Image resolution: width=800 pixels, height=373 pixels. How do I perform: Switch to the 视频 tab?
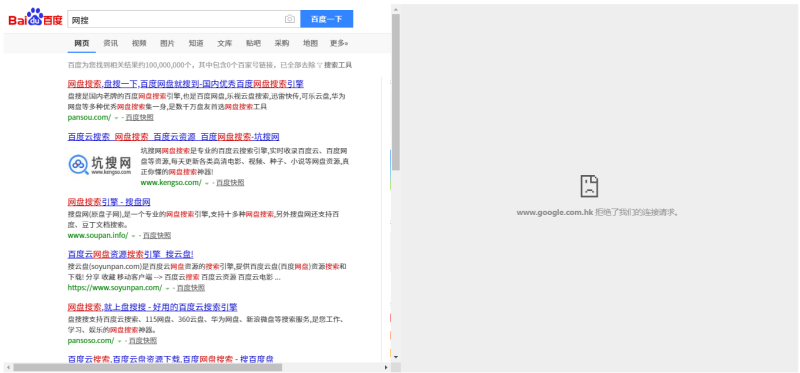(x=139, y=43)
